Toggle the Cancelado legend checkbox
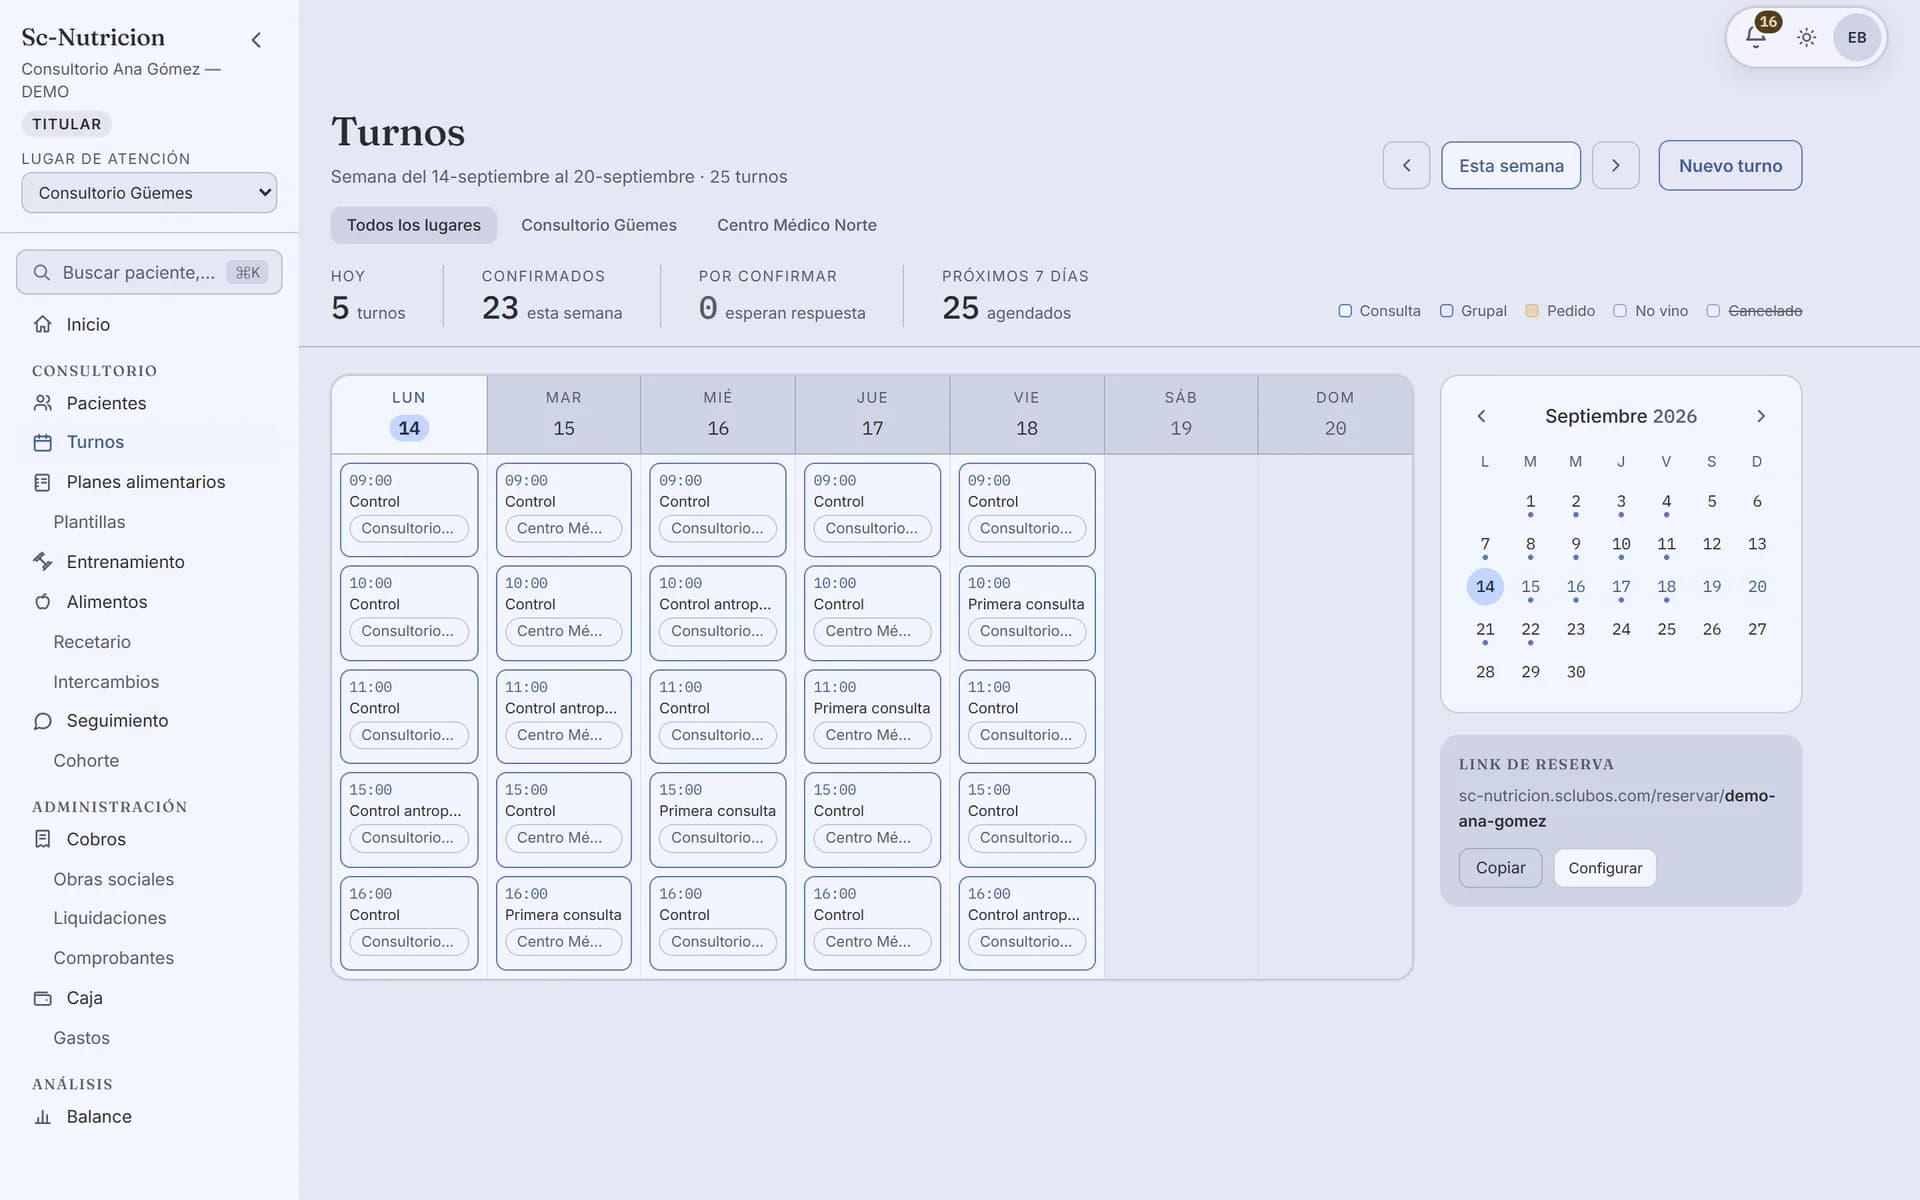Image resolution: width=1920 pixels, height=1200 pixels. 1713,311
